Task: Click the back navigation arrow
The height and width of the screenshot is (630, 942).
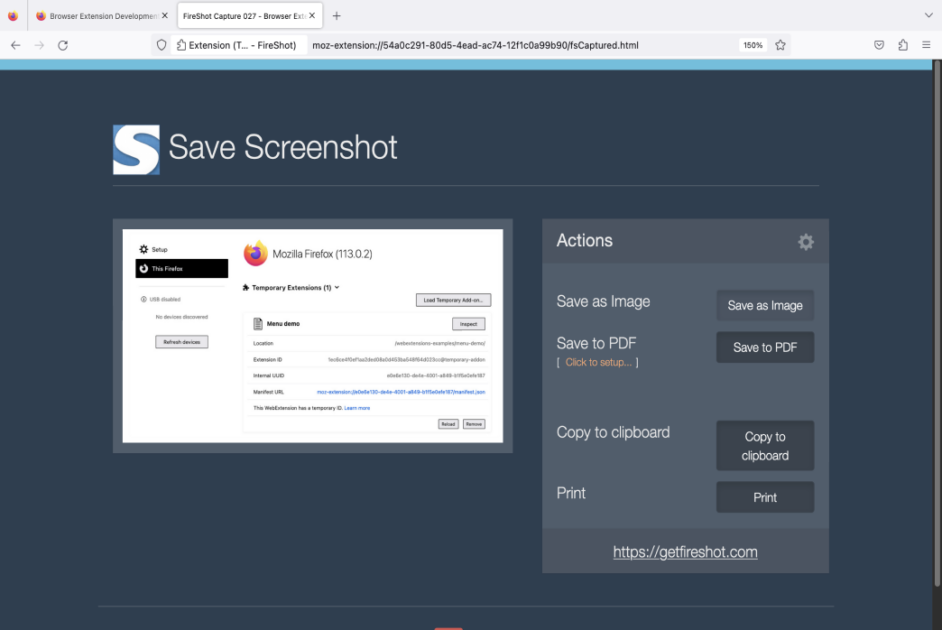Action: point(14,45)
